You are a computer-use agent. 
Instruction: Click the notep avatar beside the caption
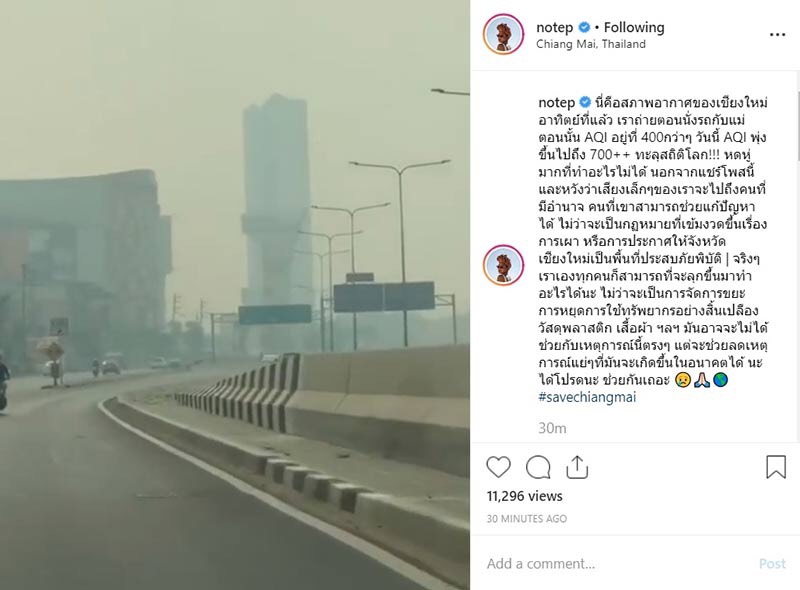click(503, 265)
